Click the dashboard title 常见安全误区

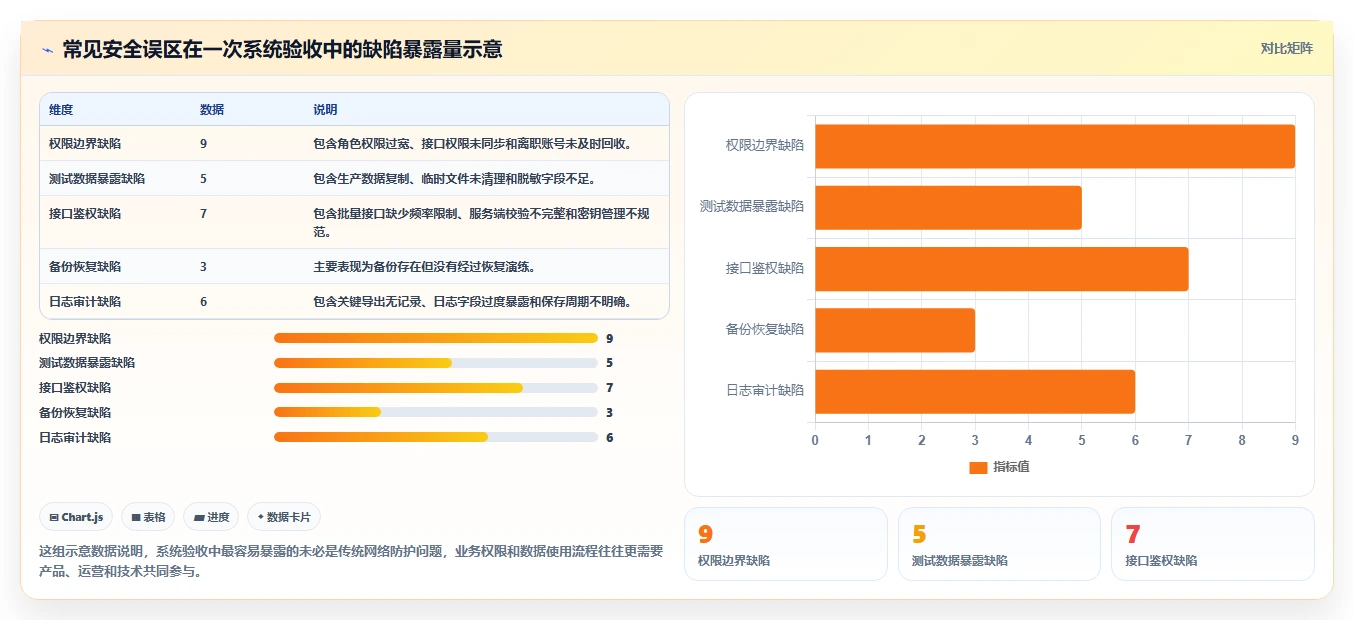(282, 49)
